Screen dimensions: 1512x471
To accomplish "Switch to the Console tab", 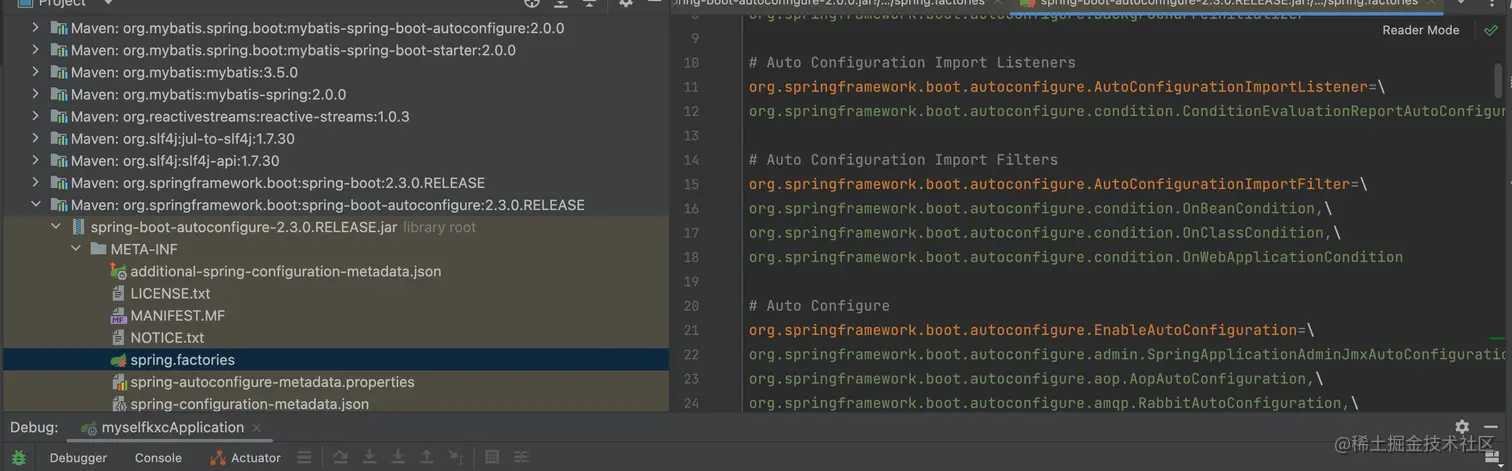I will (x=158, y=458).
